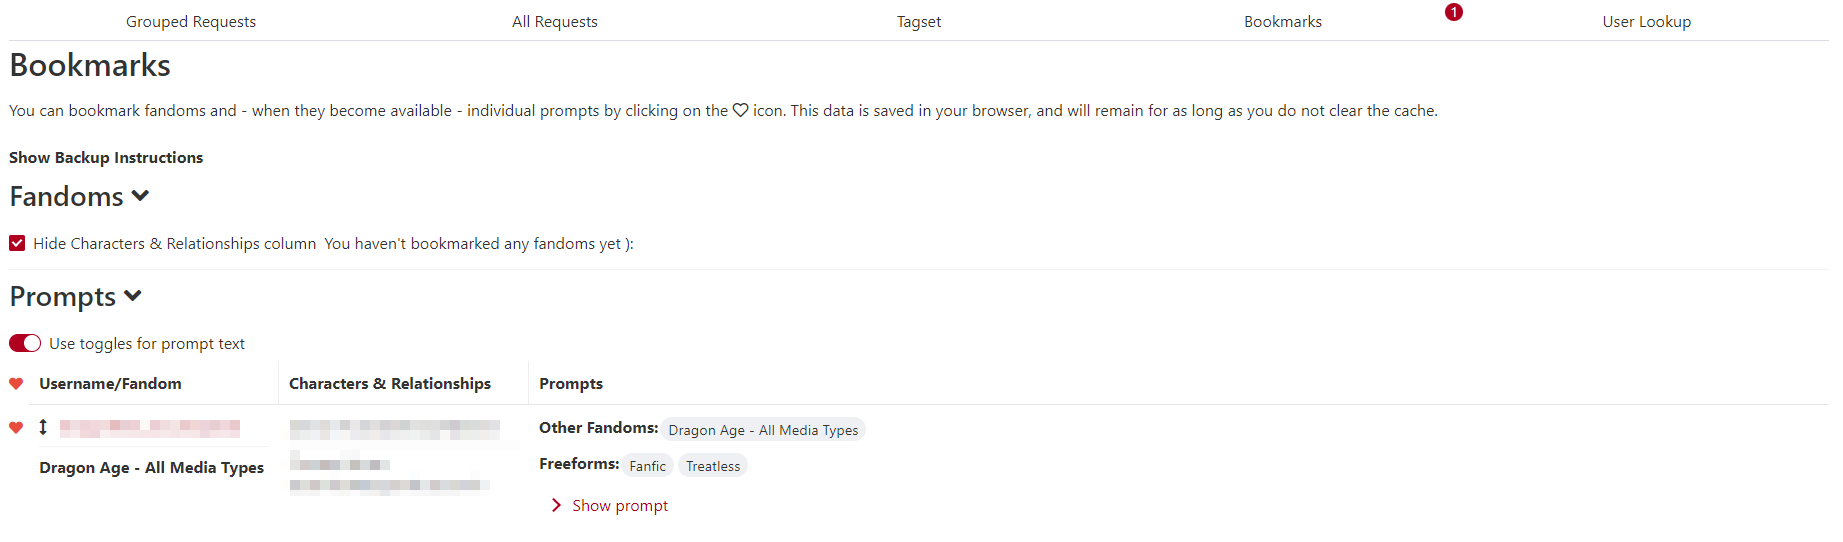The width and height of the screenshot is (1843, 542).
Task: Expand Show prompt text
Action: [620, 506]
